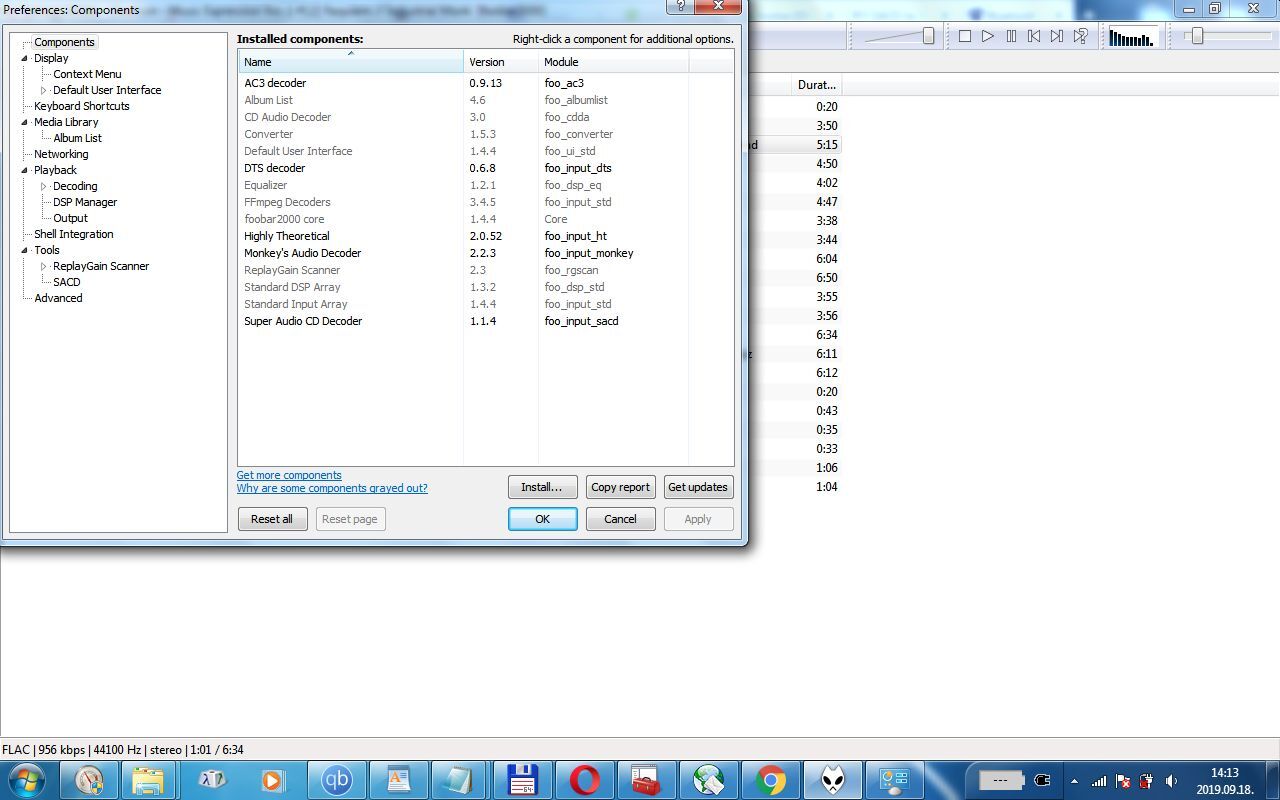This screenshot has width=1280, height=800.
Task: Collapse the Display tree node
Action: (x=25, y=58)
